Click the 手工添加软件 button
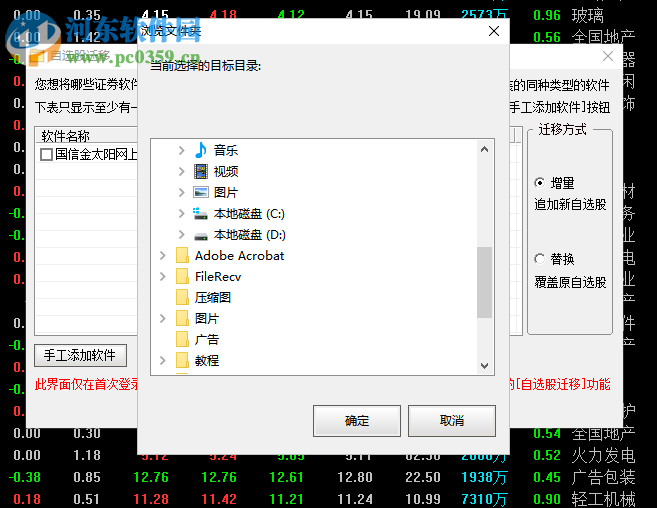This screenshot has width=657, height=508. (x=80, y=355)
